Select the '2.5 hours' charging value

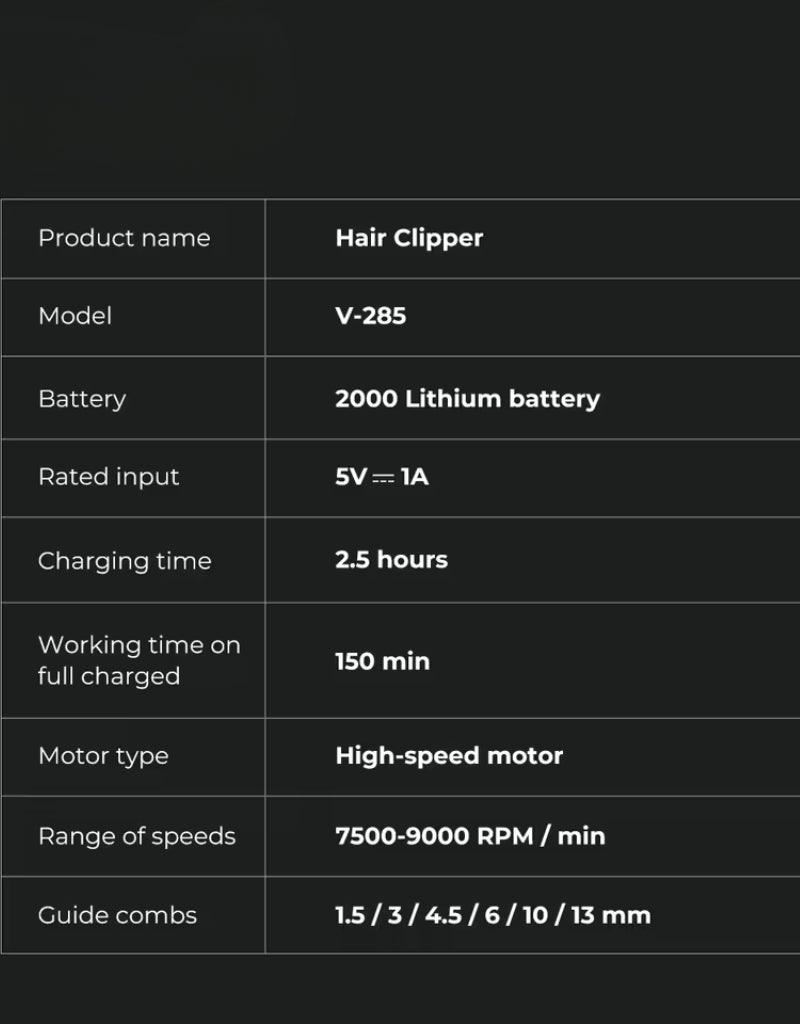tap(391, 559)
